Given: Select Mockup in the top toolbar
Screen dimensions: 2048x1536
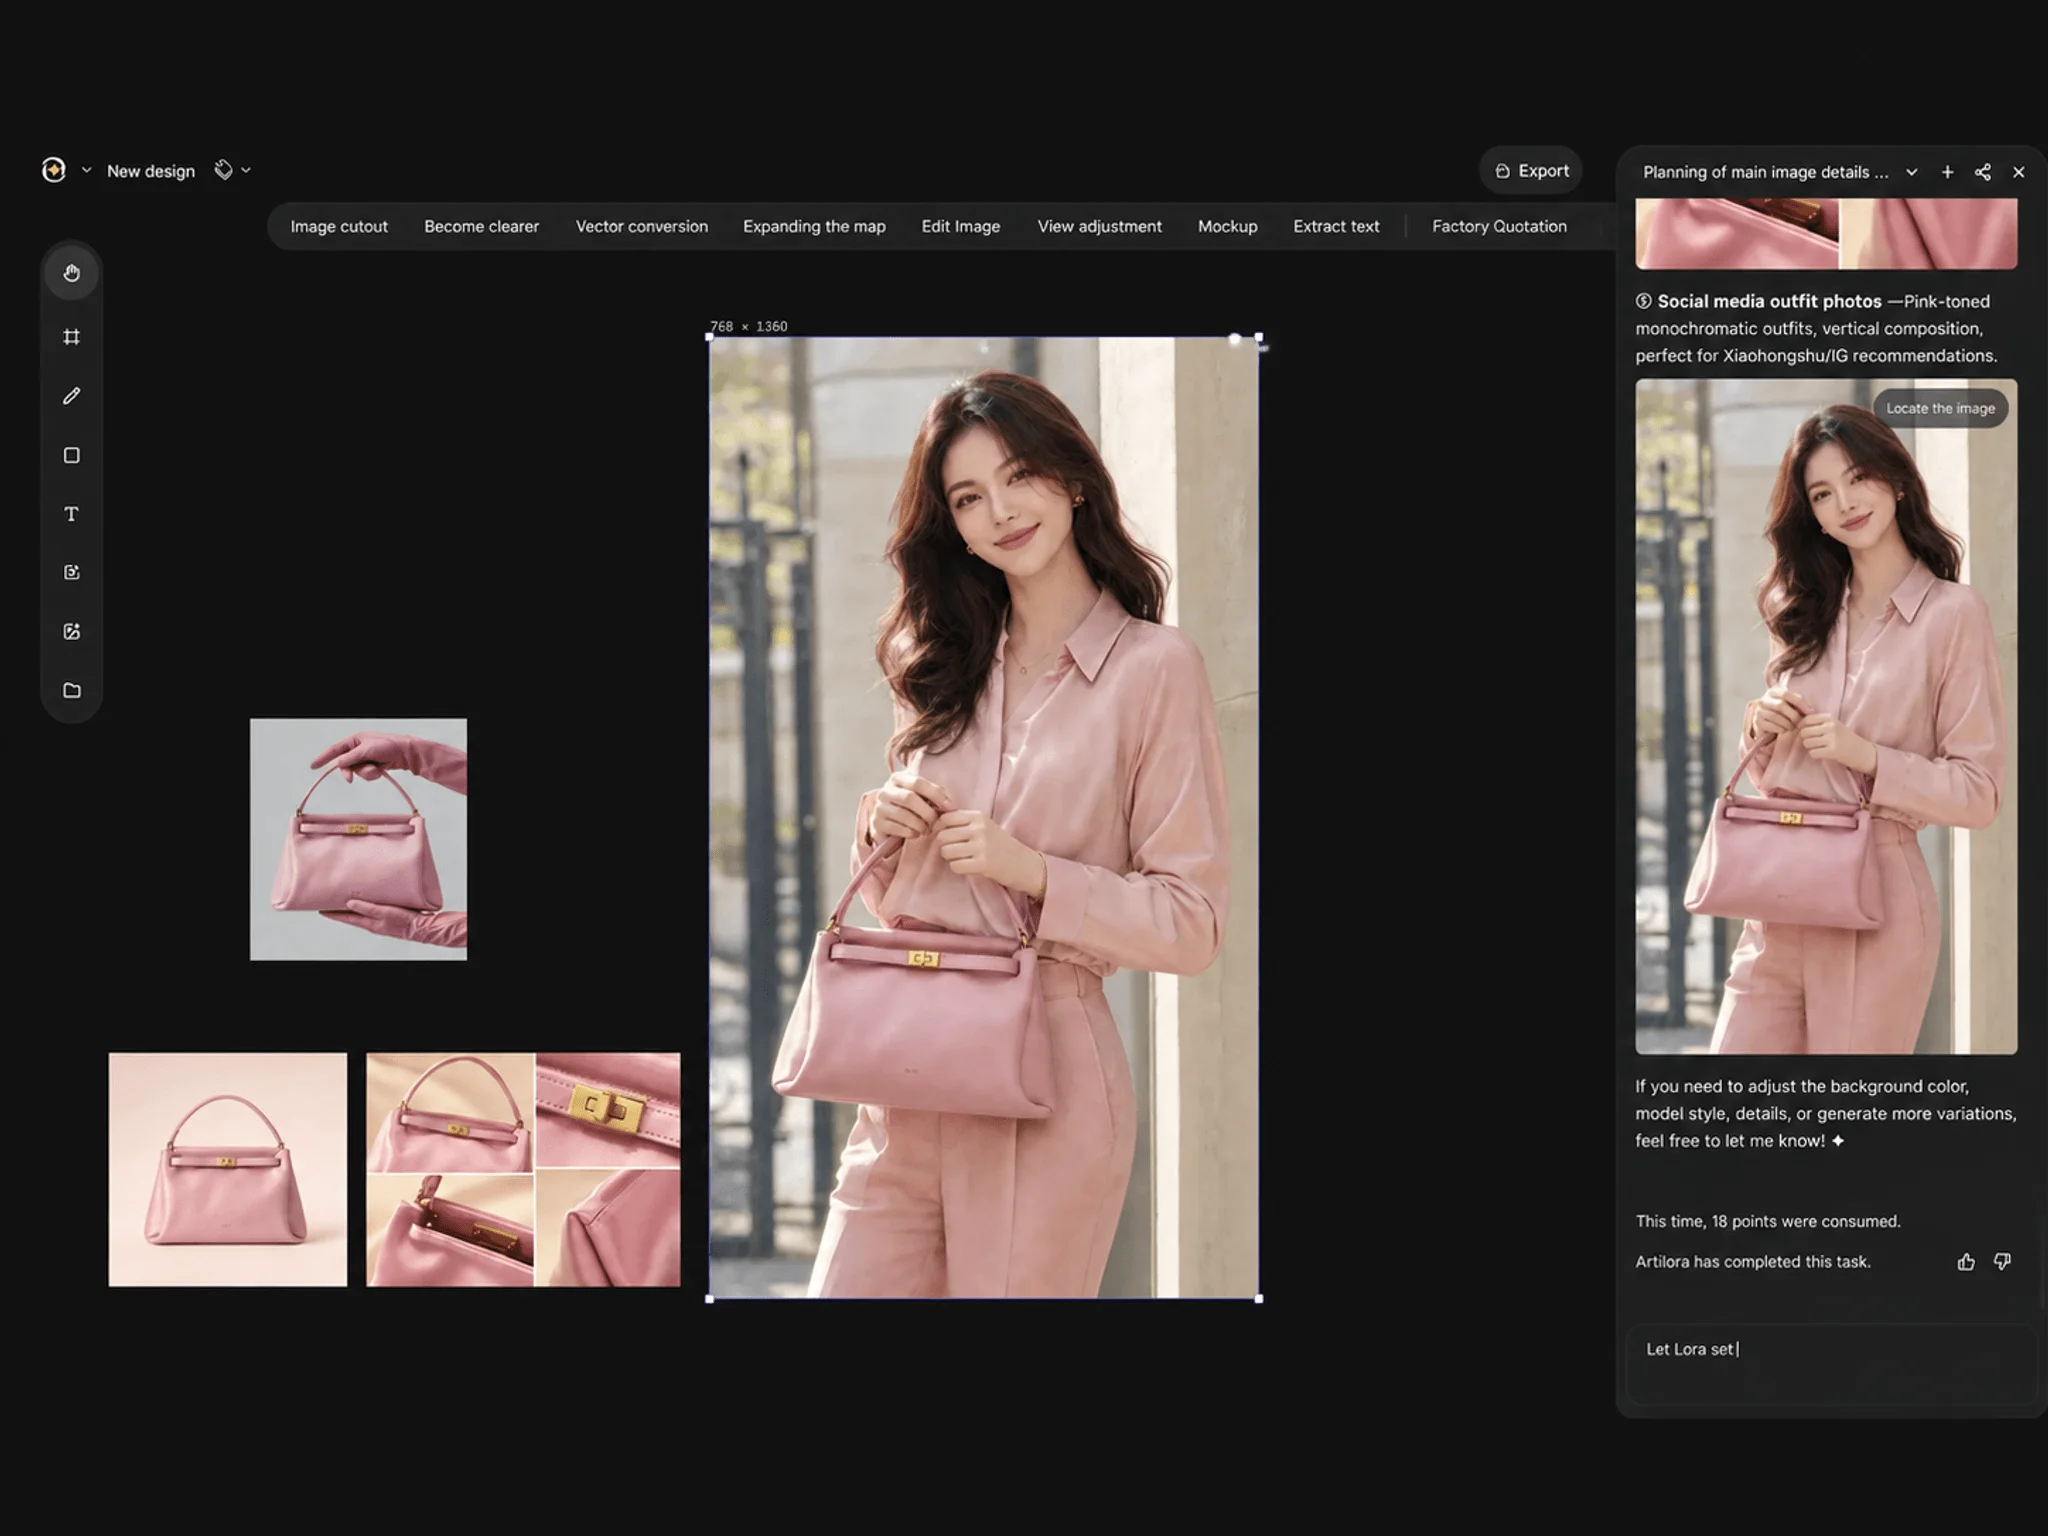Looking at the screenshot, I should (x=1227, y=226).
